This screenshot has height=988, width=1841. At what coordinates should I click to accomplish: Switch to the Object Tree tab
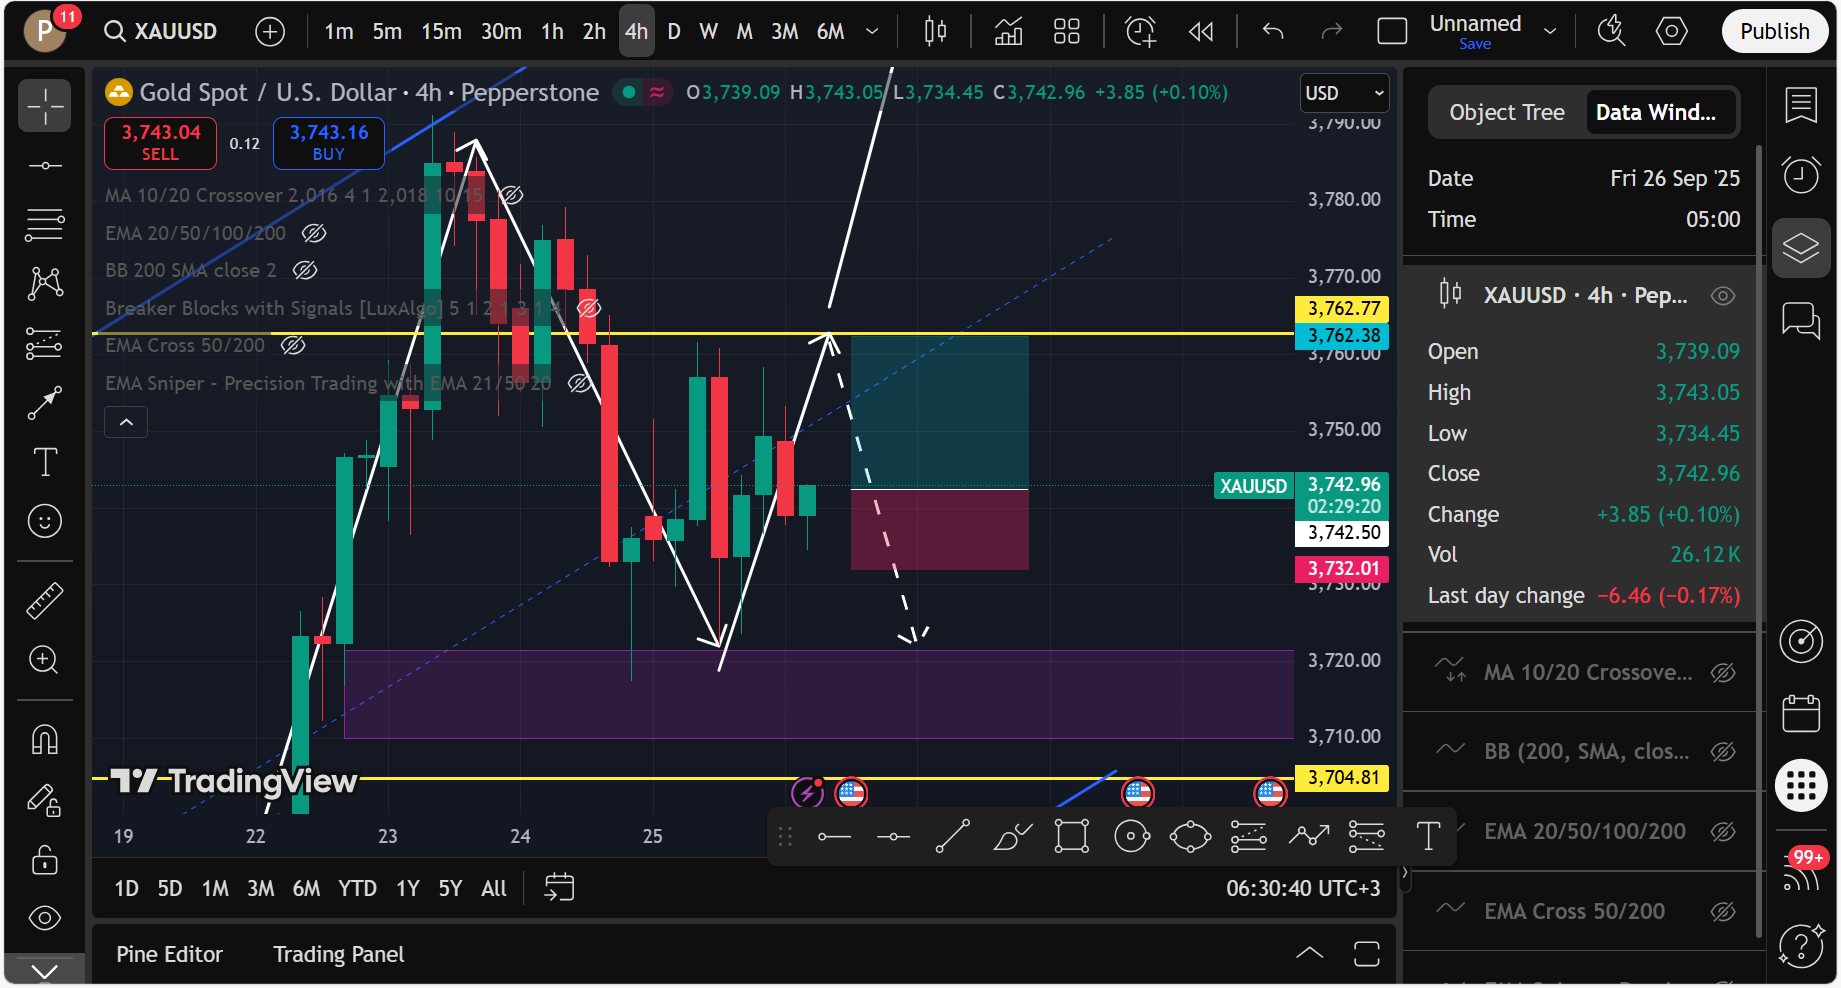pyautogui.click(x=1507, y=113)
